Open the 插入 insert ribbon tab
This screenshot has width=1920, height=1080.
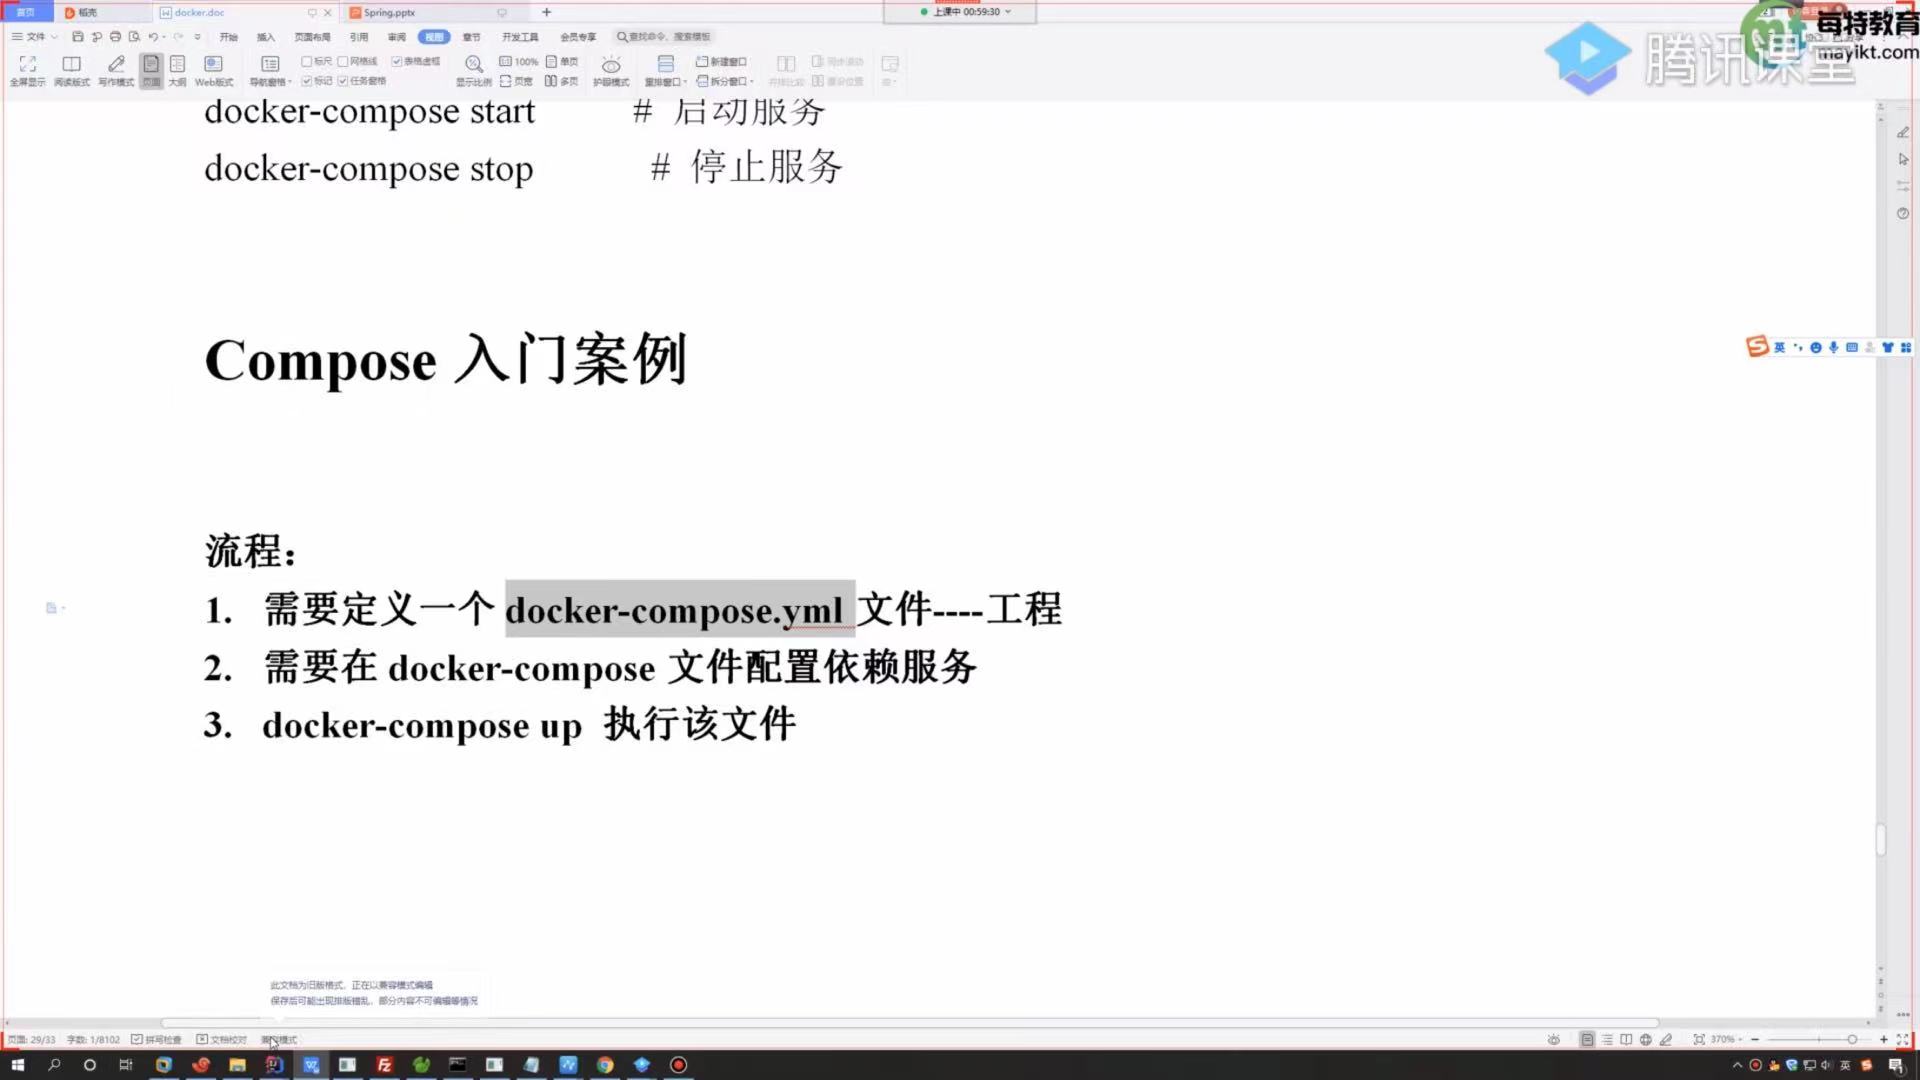(x=265, y=37)
